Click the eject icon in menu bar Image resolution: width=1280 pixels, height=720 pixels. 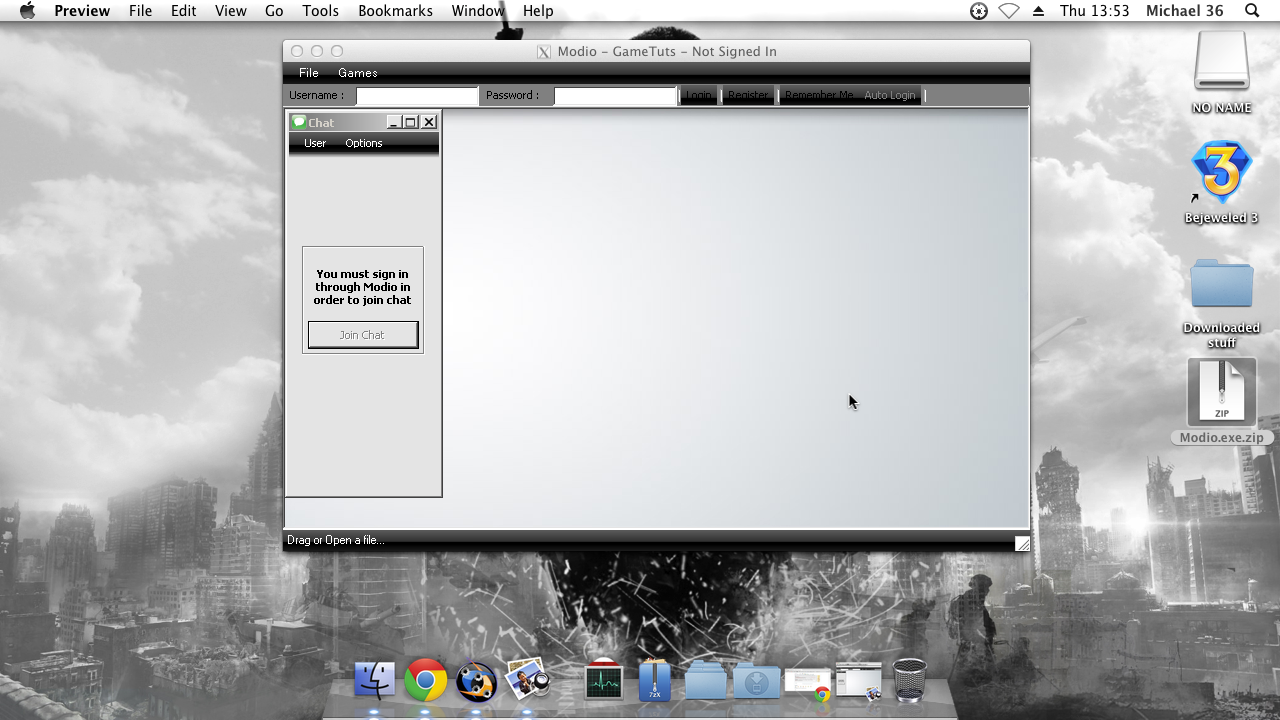tap(1038, 11)
